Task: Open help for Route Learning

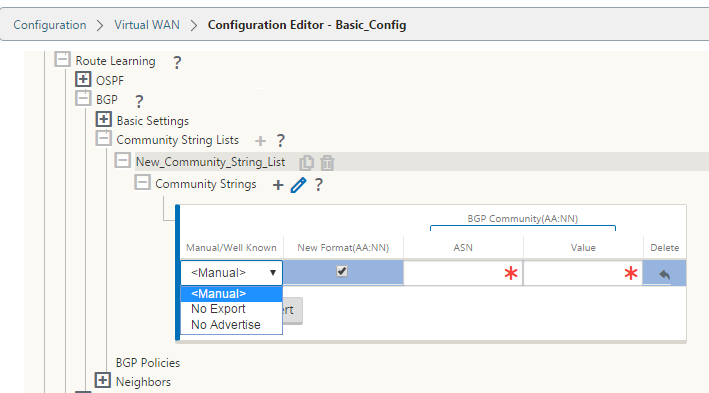Action: 177,62
